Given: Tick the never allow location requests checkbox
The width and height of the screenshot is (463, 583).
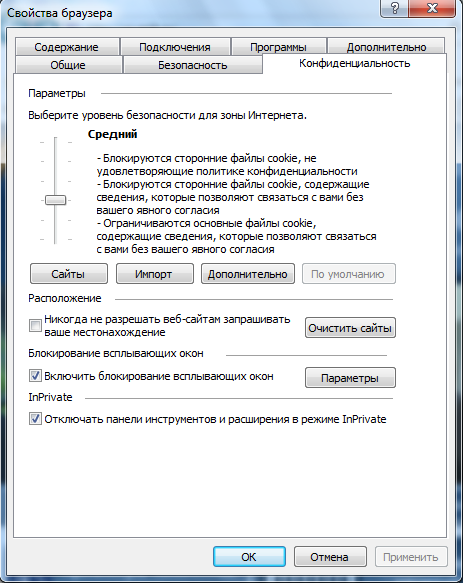Looking at the screenshot, I should 35,325.
